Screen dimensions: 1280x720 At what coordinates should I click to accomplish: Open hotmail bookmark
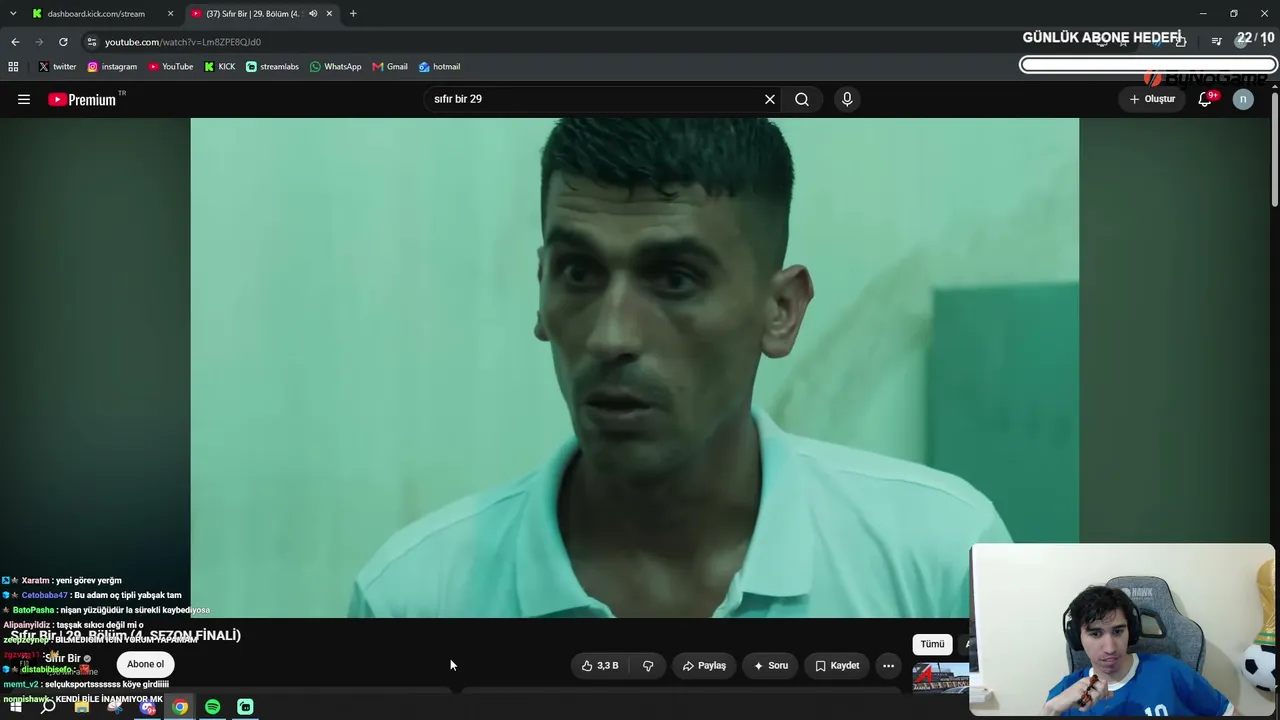click(440, 67)
